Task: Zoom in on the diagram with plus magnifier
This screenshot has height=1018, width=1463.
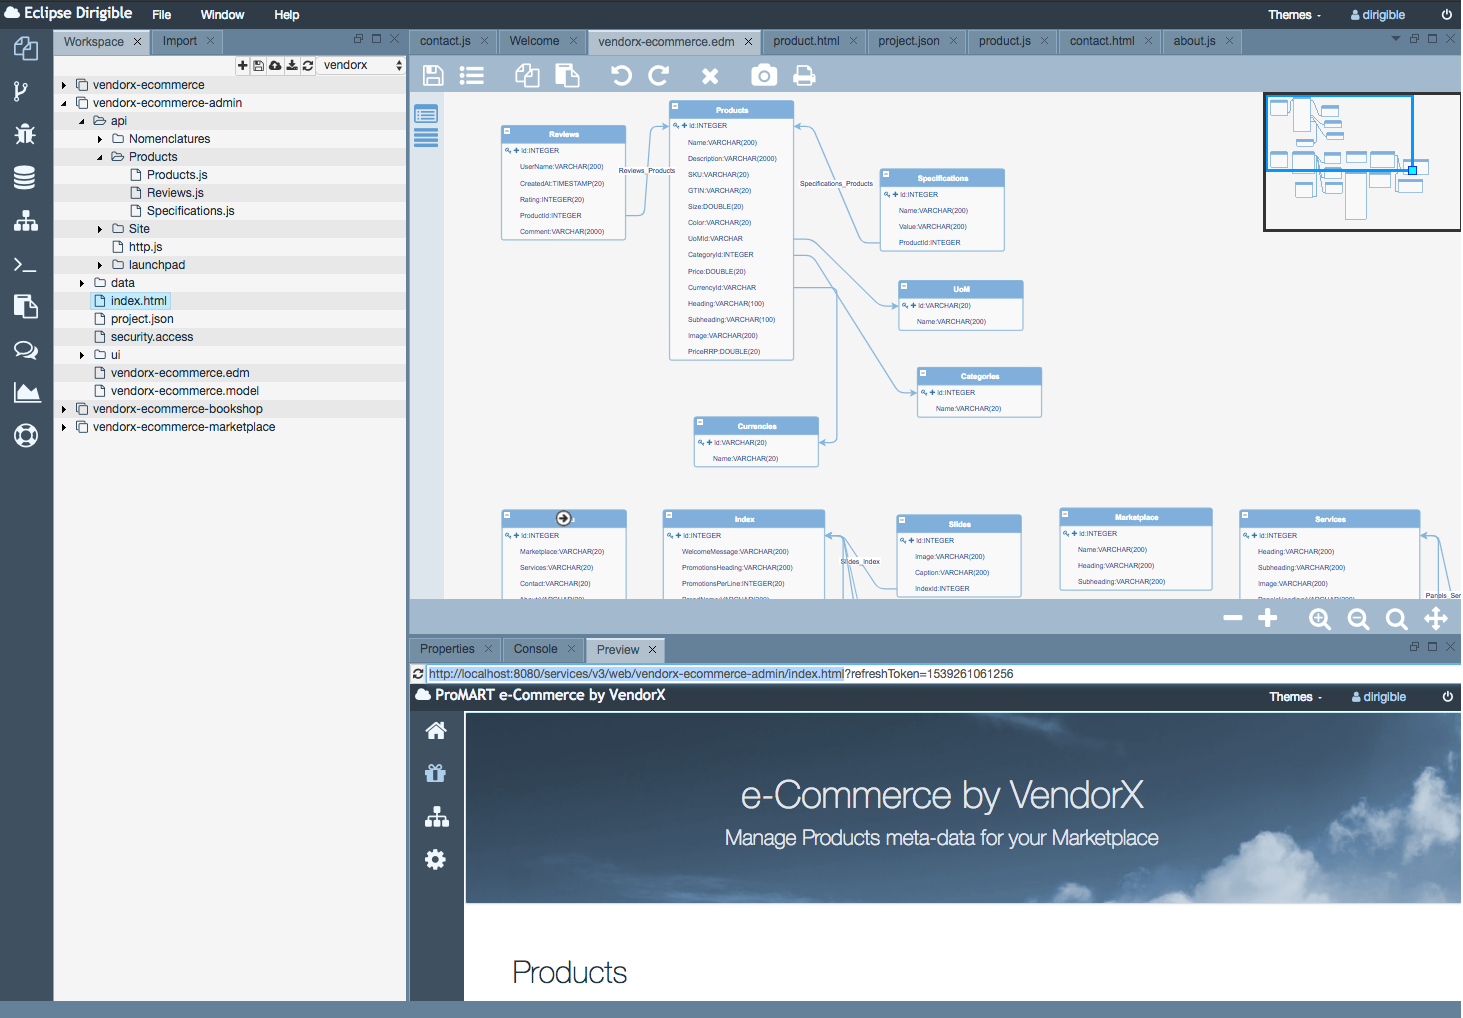Action: click(x=1320, y=619)
